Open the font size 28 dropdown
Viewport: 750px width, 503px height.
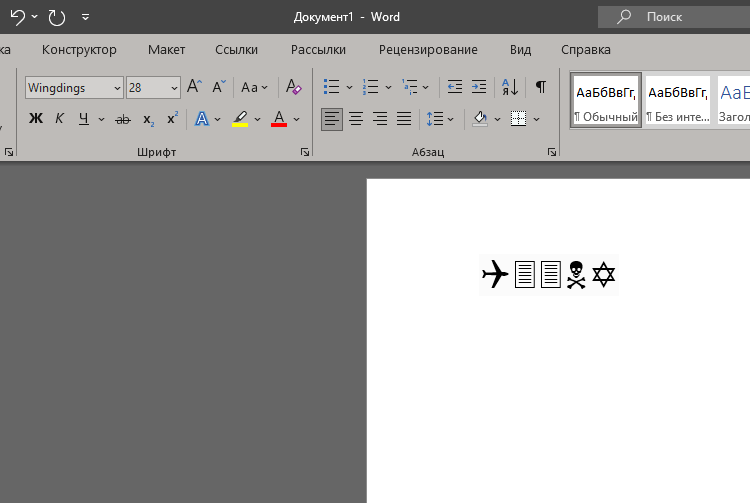point(174,88)
